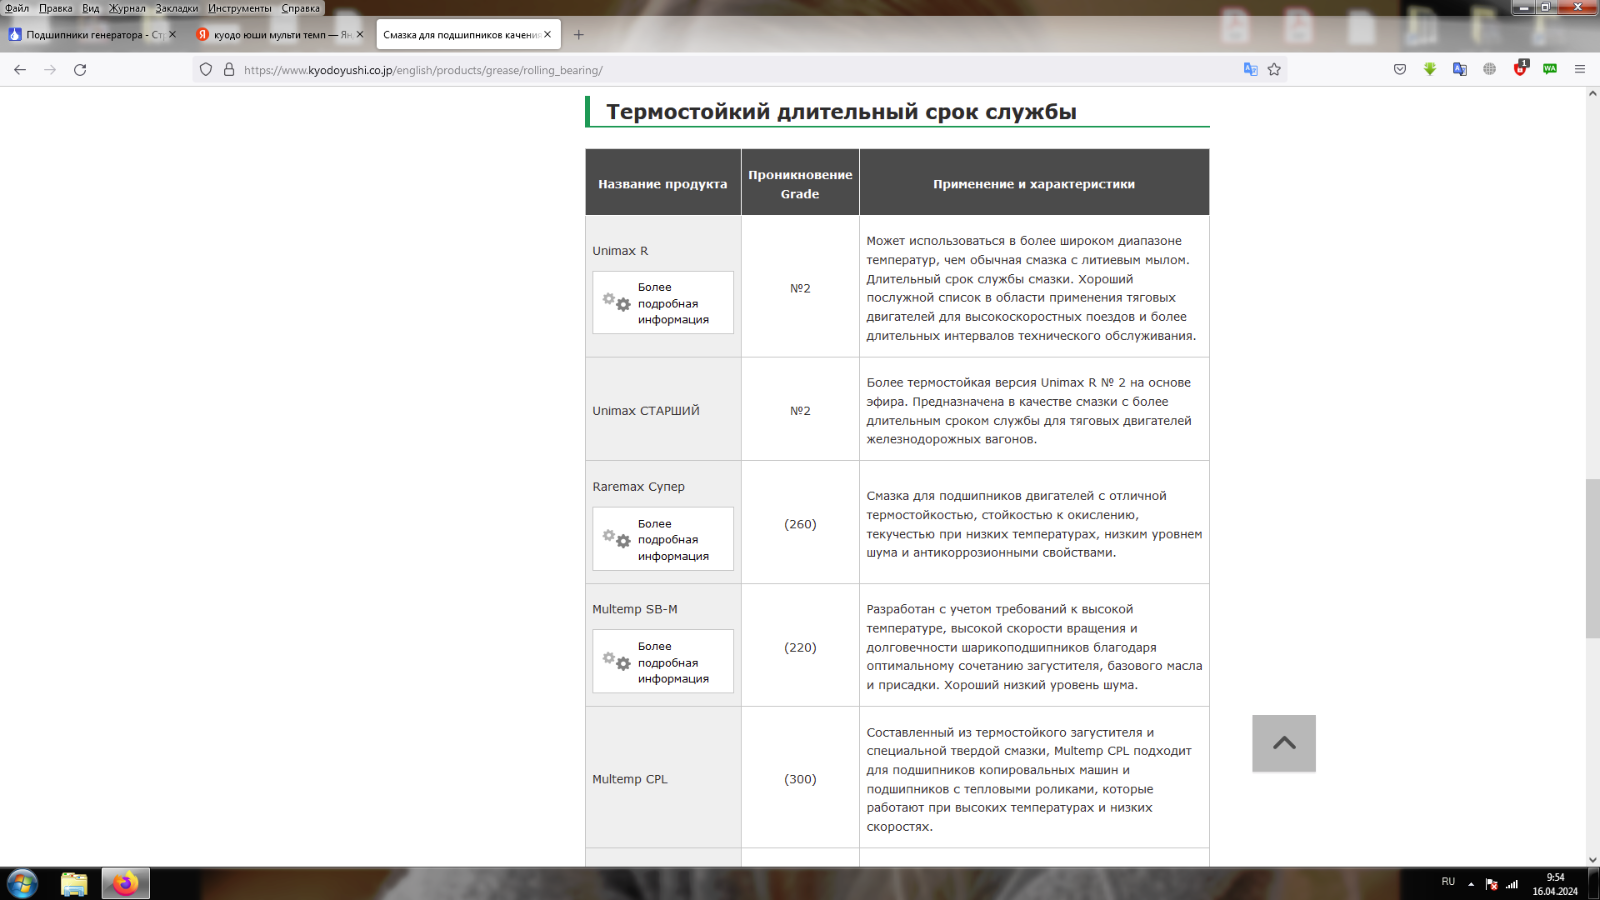This screenshot has width=1600, height=900.
Task: Click the globe extension icon
Action: tap(1490, 70)
